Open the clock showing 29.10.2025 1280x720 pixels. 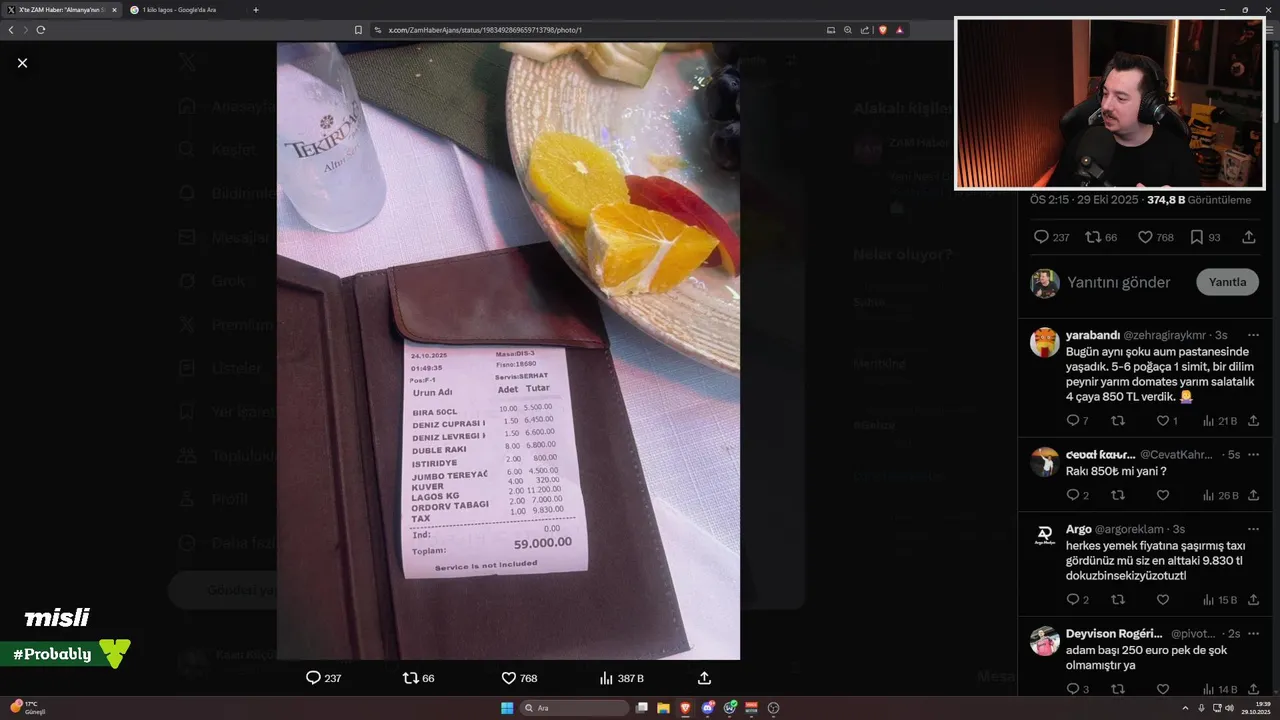(1255, 708)
